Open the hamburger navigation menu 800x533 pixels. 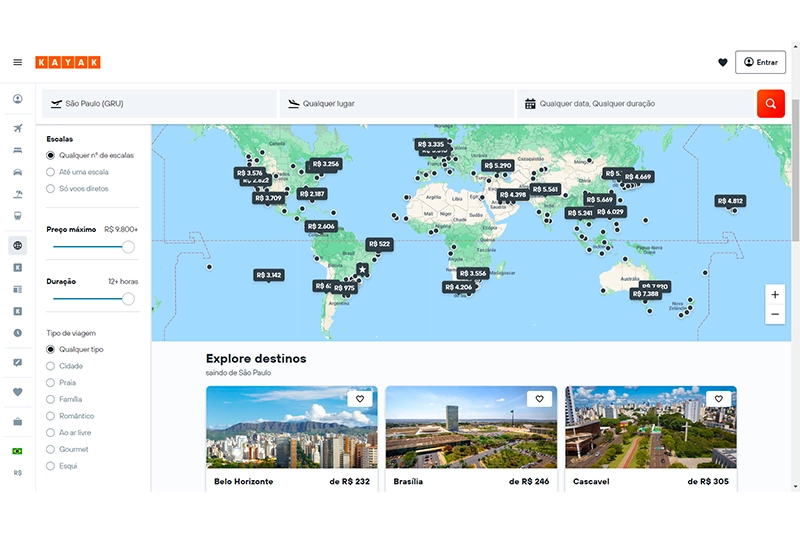pyautogui.click(x=17, y=62)
